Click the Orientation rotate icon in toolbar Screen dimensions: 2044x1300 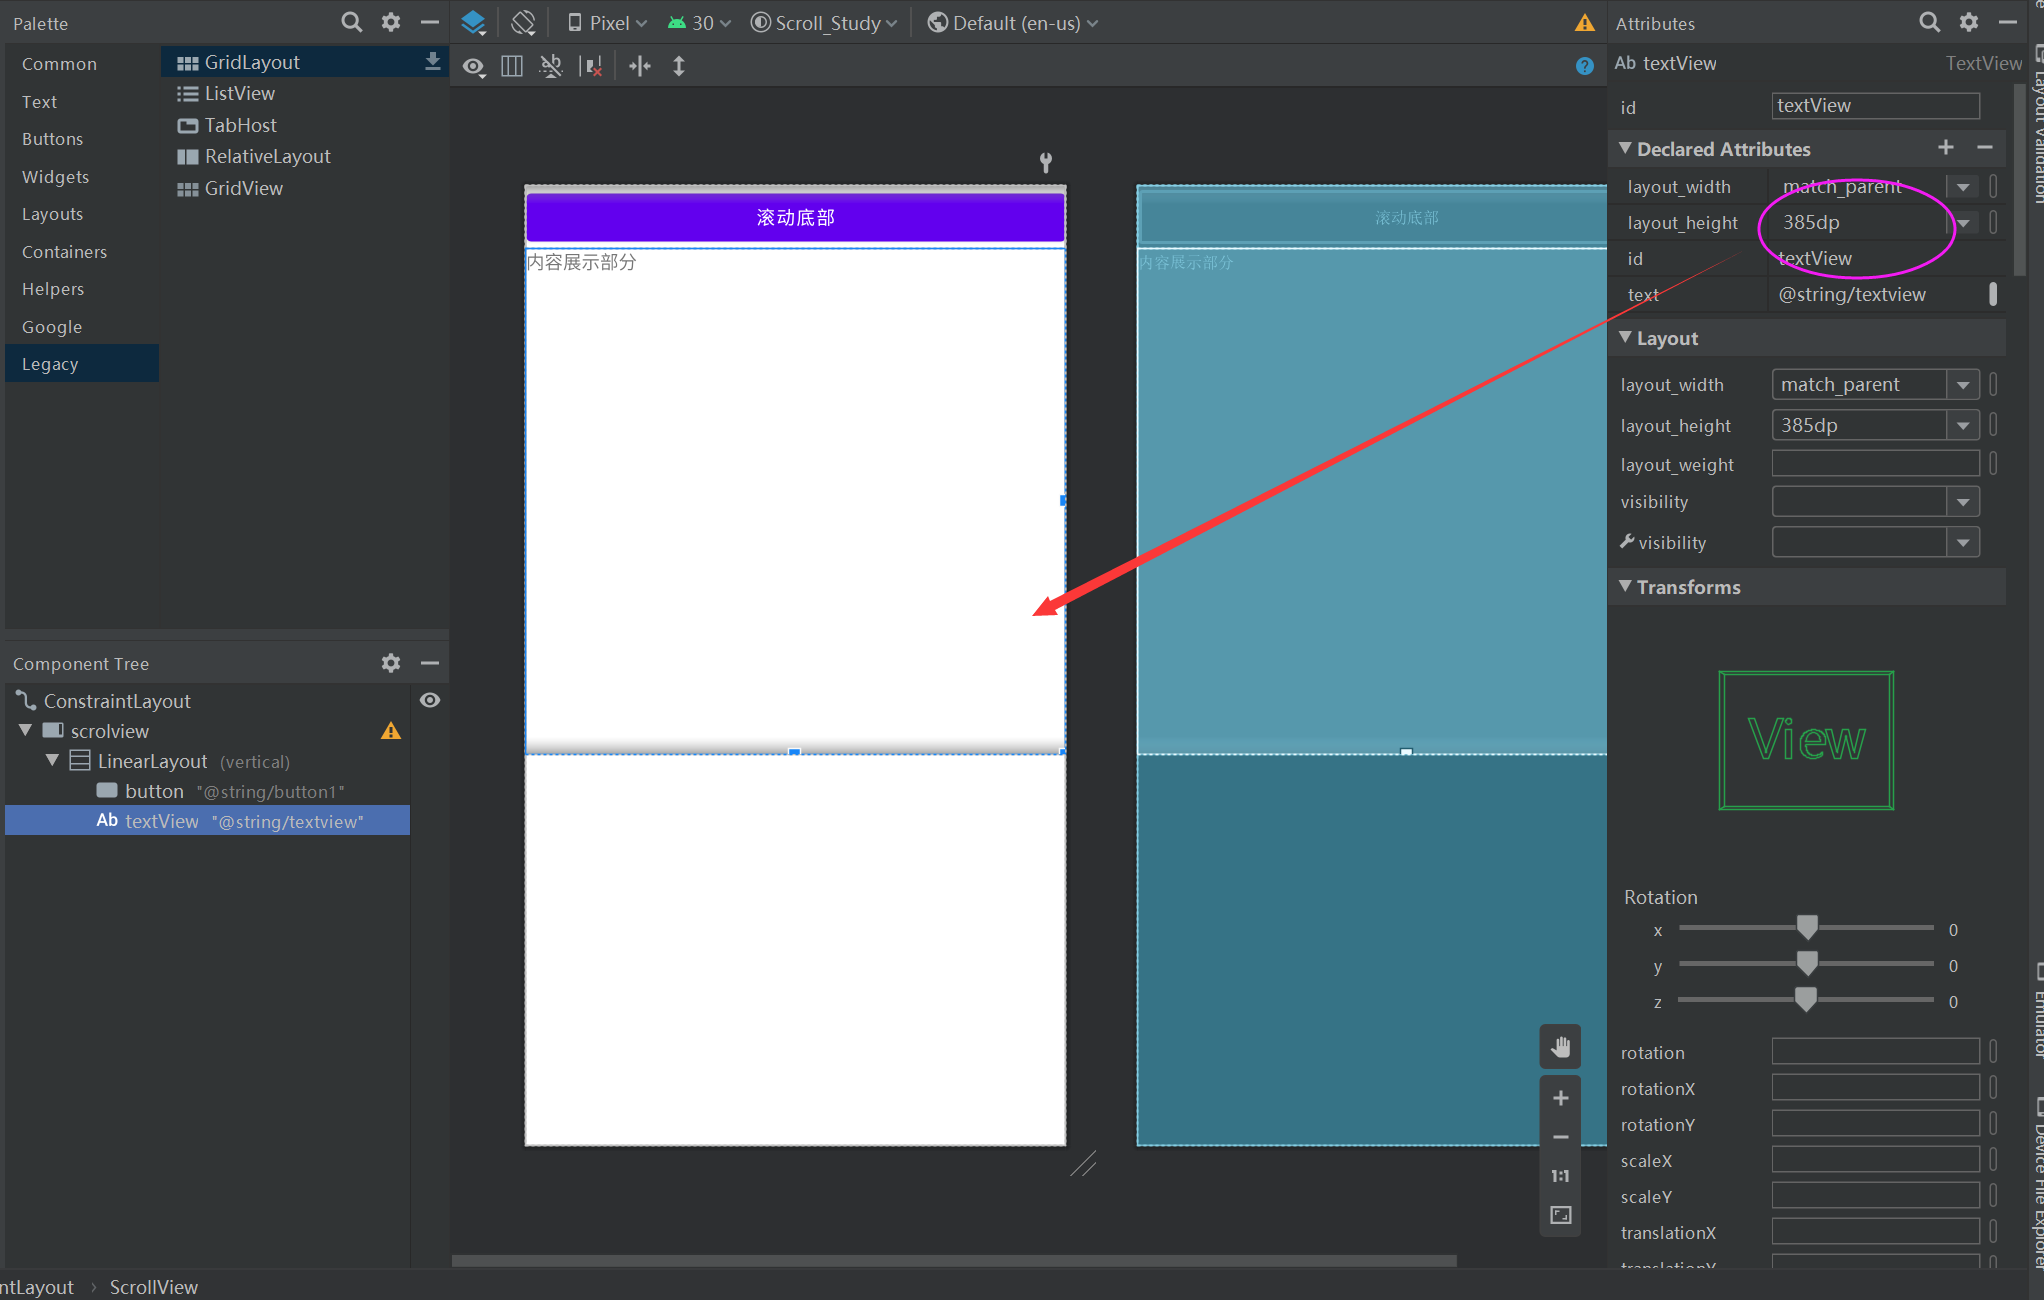523,22
